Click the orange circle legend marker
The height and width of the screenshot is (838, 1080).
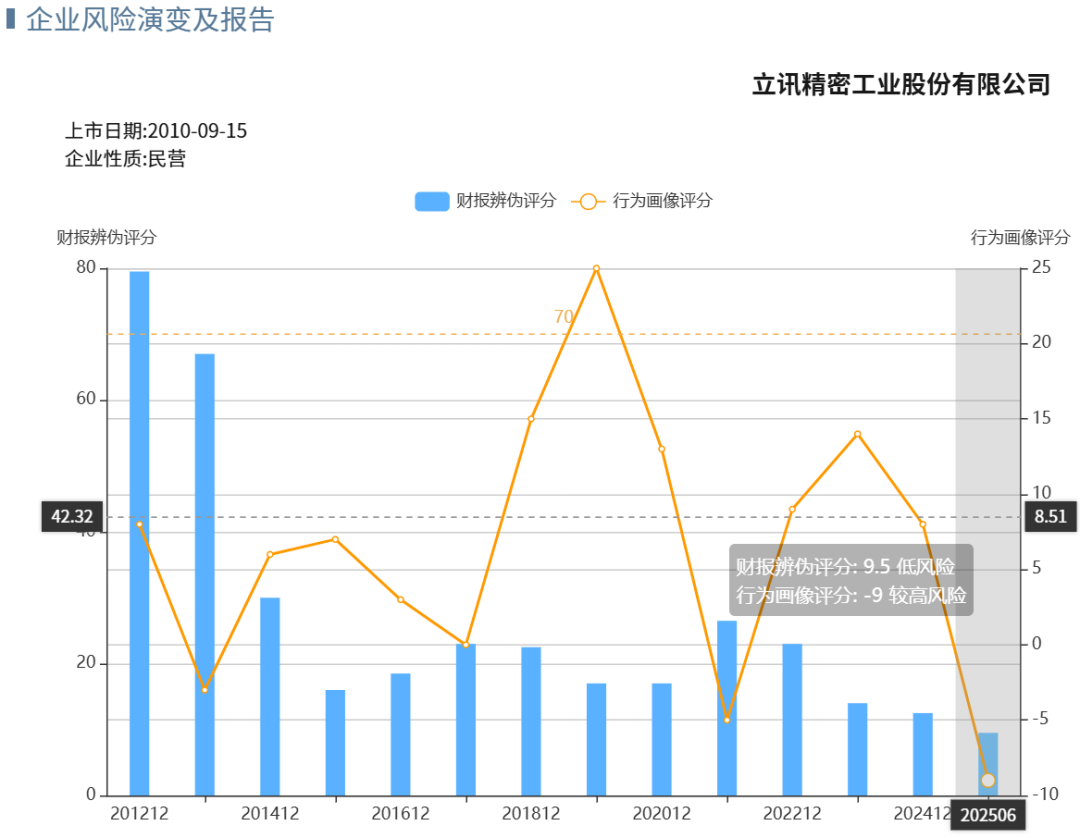pyautogui.click(x=588, y=202)
